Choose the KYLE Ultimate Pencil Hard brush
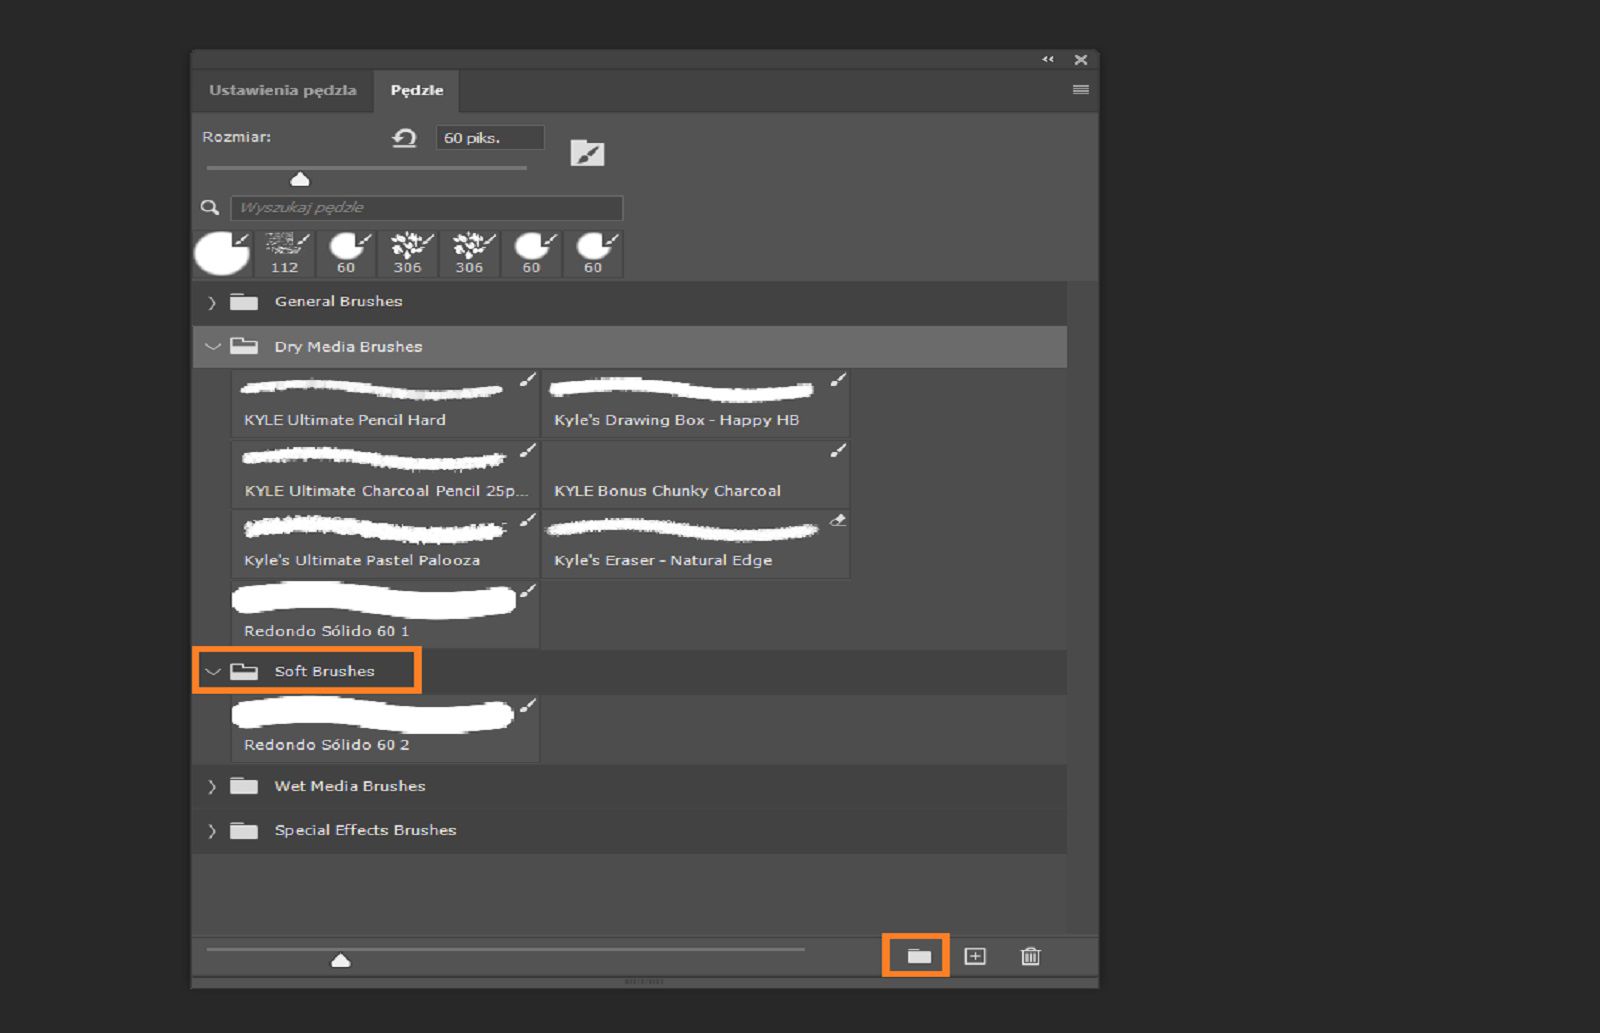Viewport: 1600px width, 1033px height. 385,404
